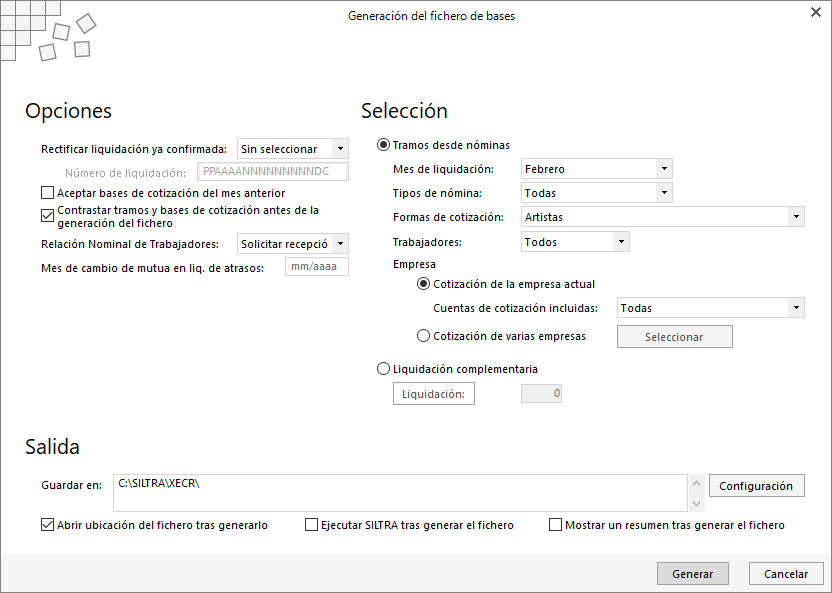
Task: Expand the Tipos de nómina dropdown
Action: [x=596, y=193]
